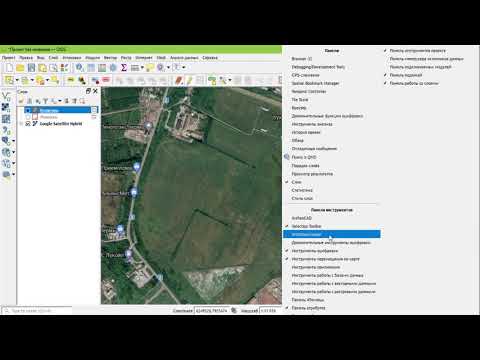The image size is (480, 360).
Task: Open dropdown arrow next to the identify icon
Action: pyautogui.click(x=168, y=68)
